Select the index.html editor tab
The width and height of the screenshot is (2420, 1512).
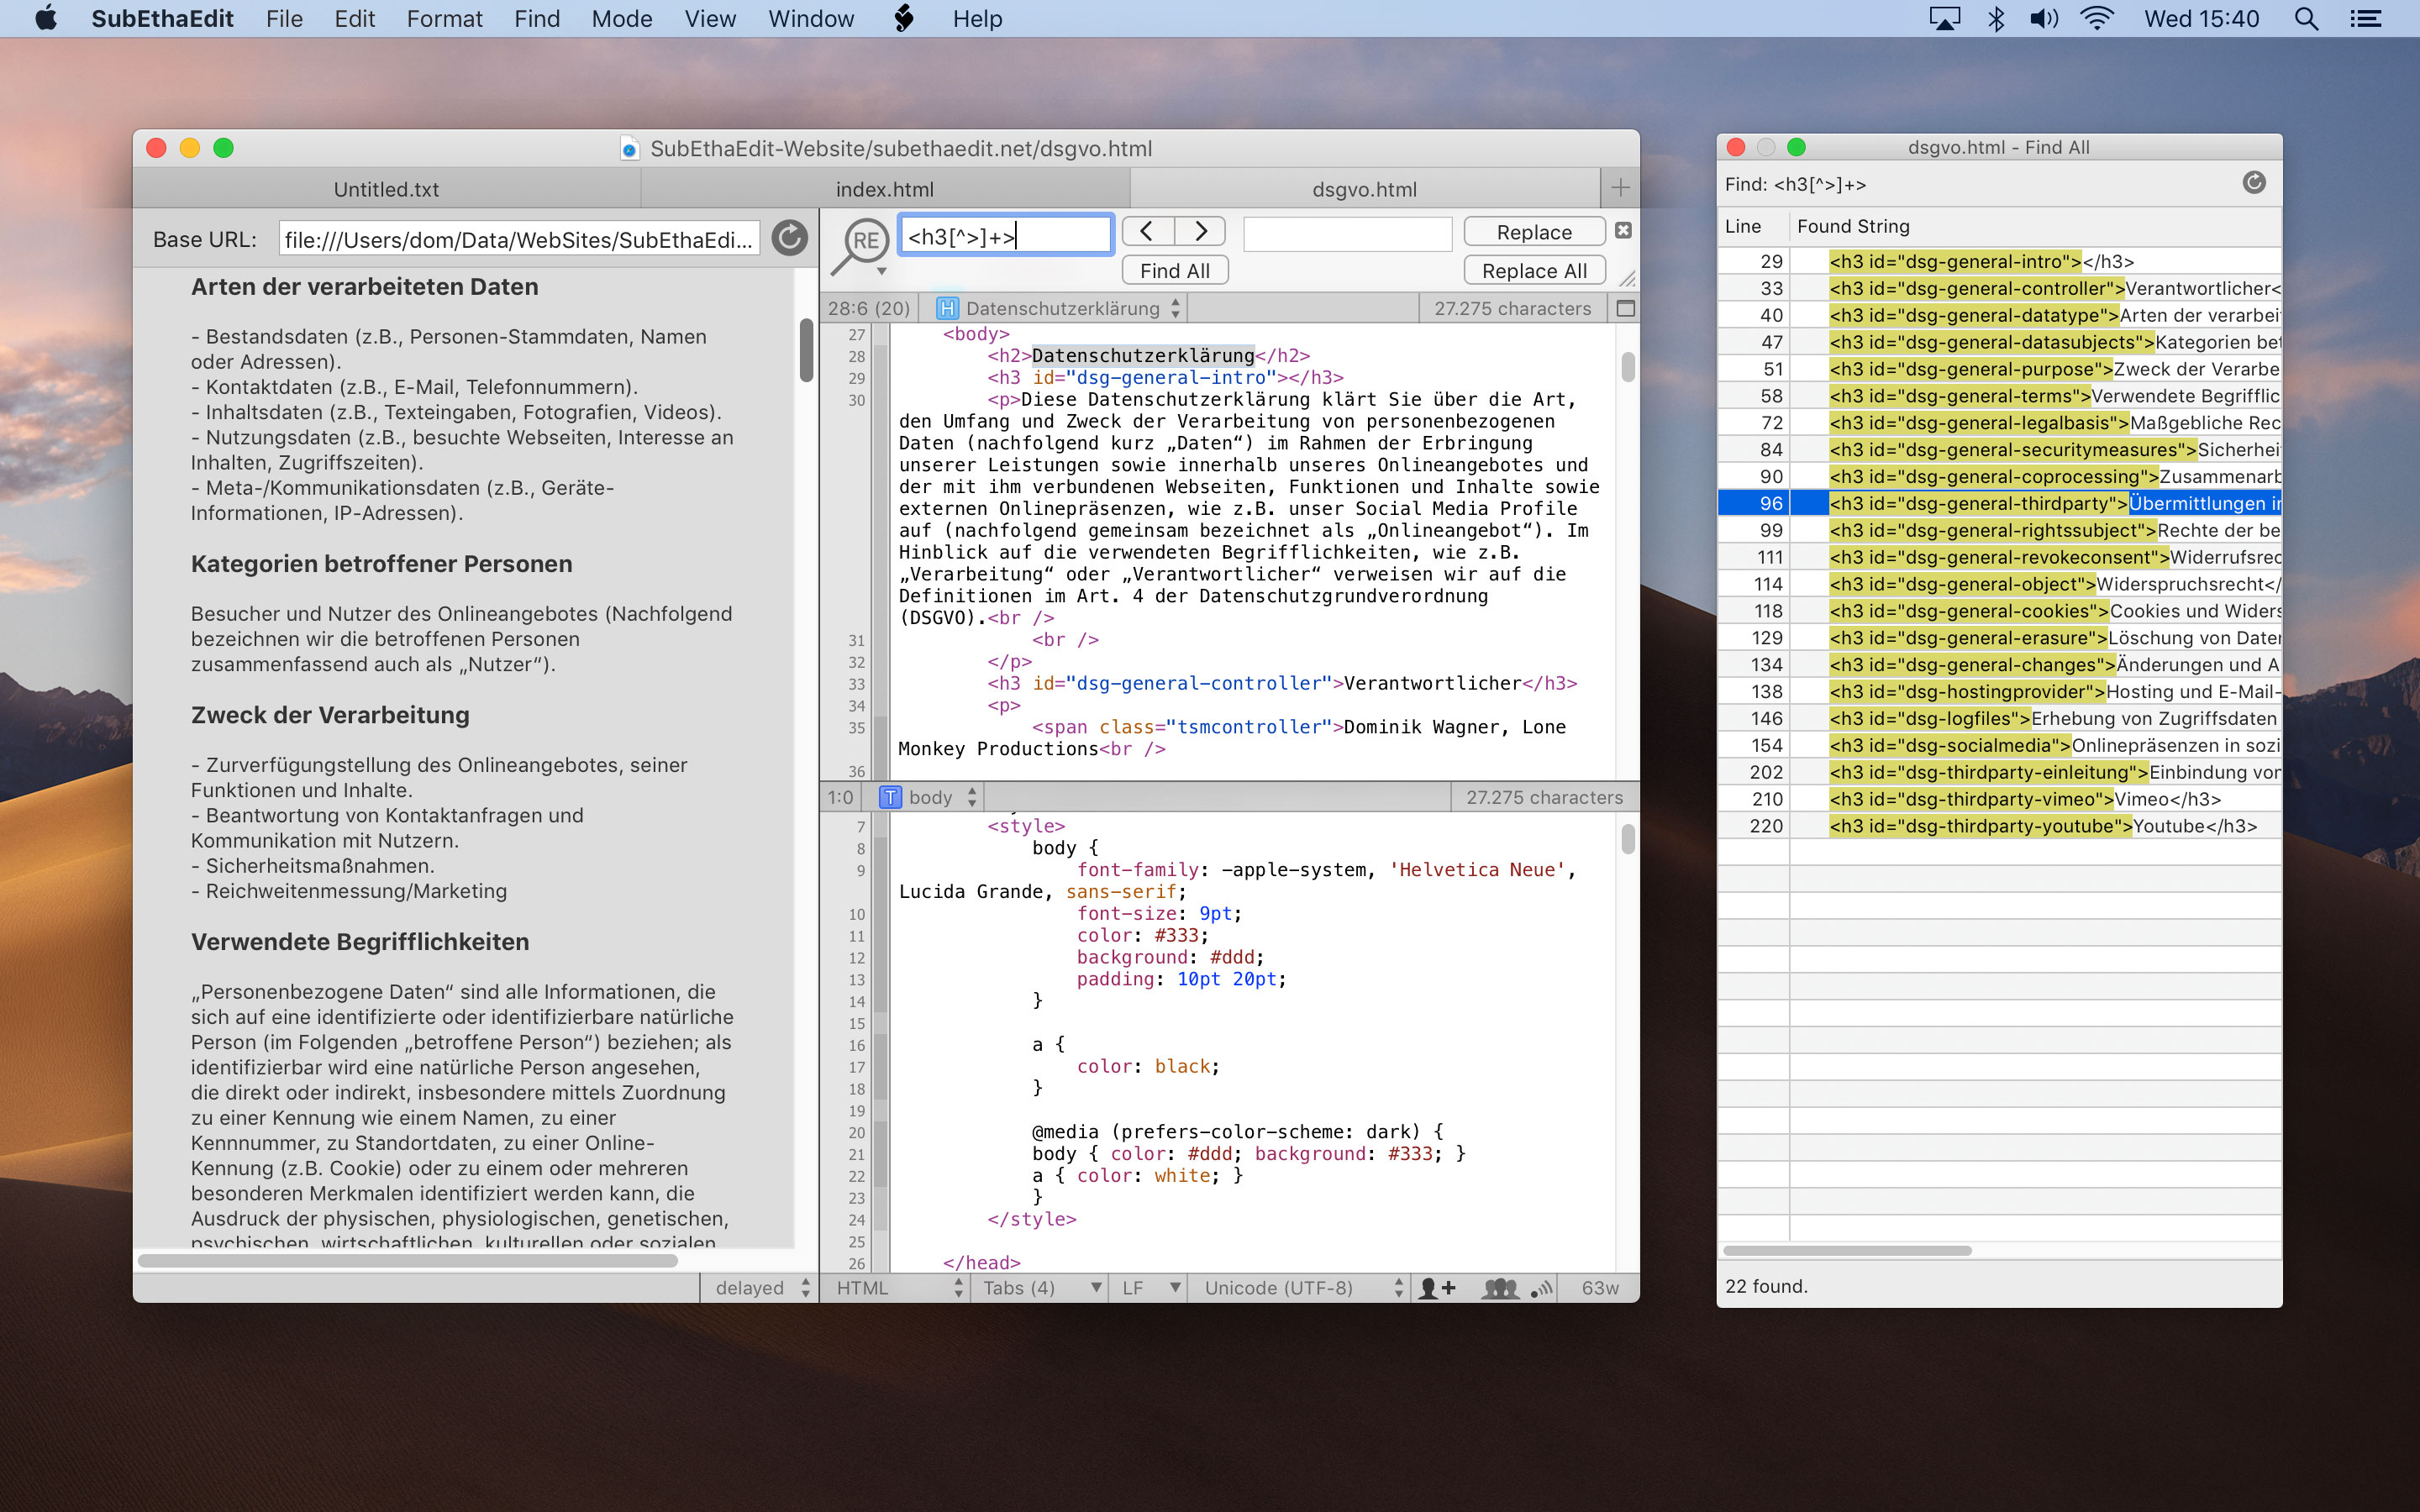tap(880, 188)
